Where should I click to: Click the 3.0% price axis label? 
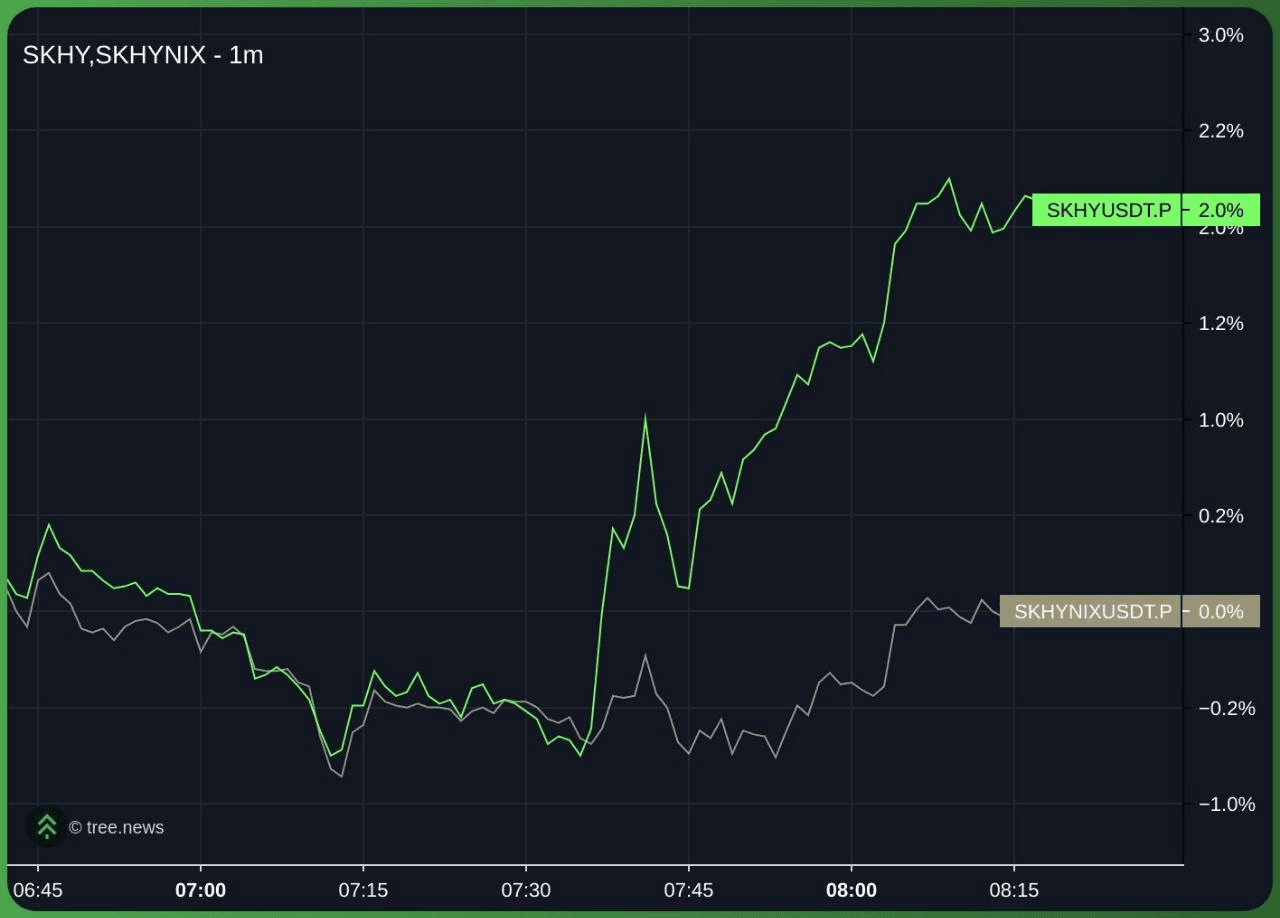coord(1220,36)
